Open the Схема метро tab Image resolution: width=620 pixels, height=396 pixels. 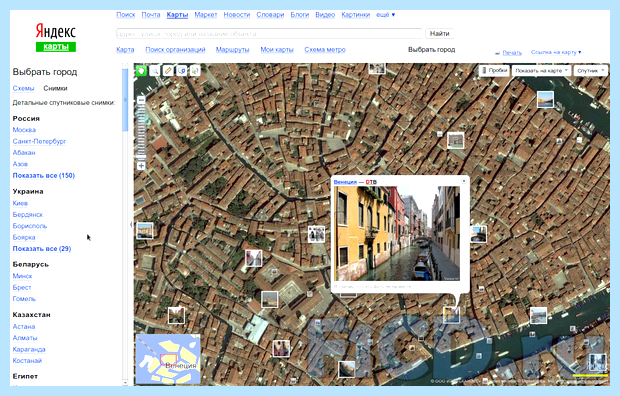coord(325,49)
